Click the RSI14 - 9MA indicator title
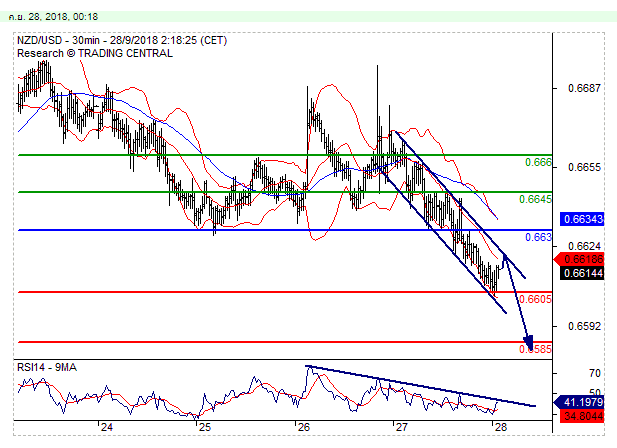 pyautogui.click(x=47, y=367)
